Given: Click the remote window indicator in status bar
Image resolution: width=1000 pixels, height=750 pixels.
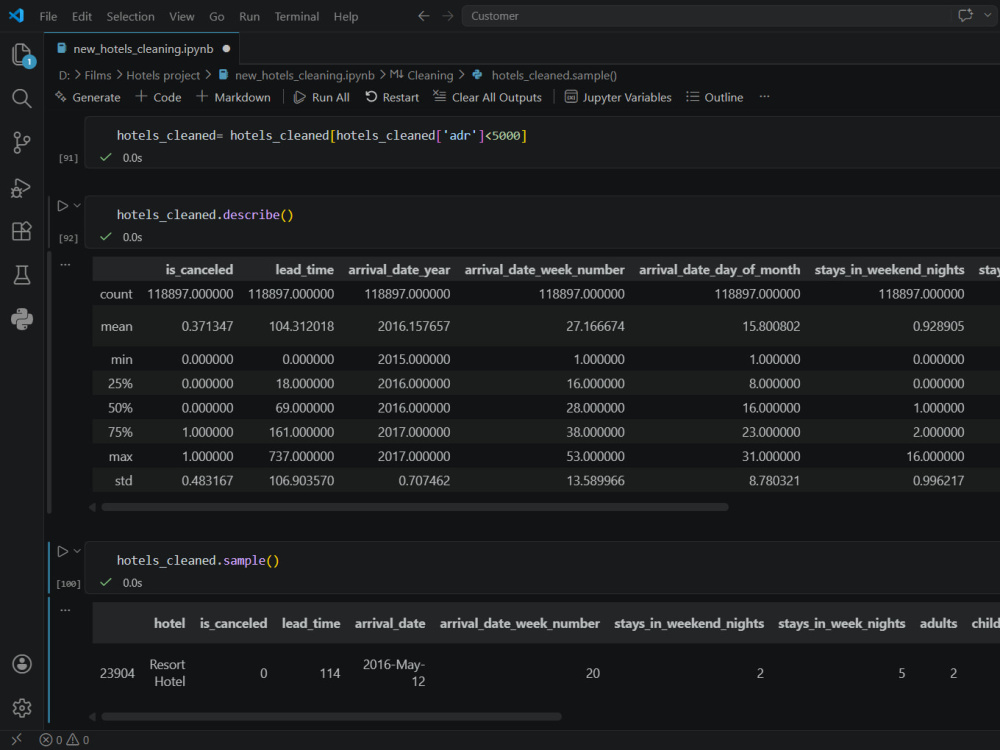Looking at the screenshot, I should click(x=17, y=740).
